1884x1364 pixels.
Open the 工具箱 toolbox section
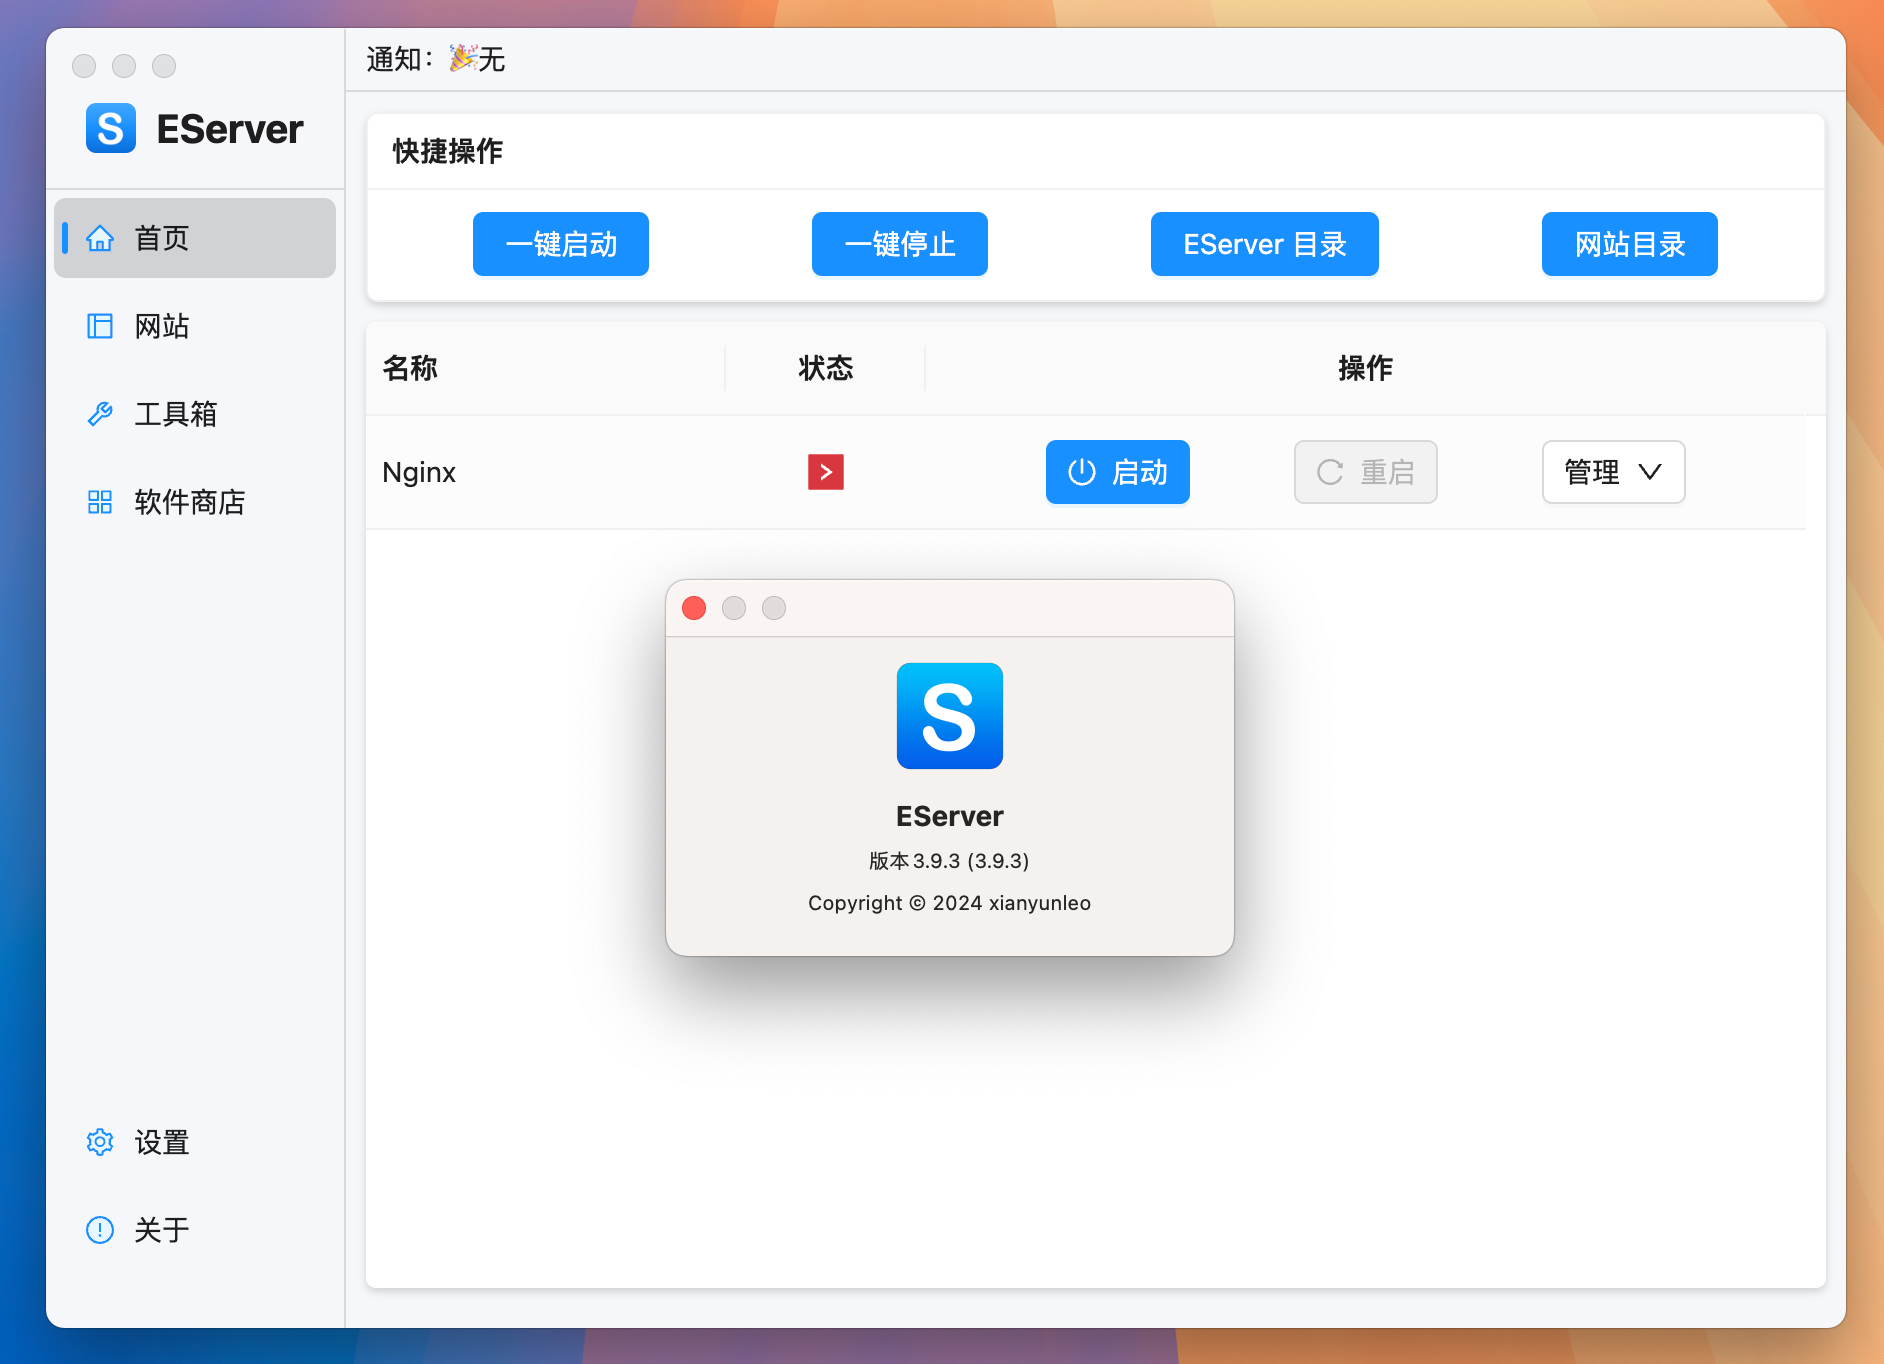coord(195,414)
